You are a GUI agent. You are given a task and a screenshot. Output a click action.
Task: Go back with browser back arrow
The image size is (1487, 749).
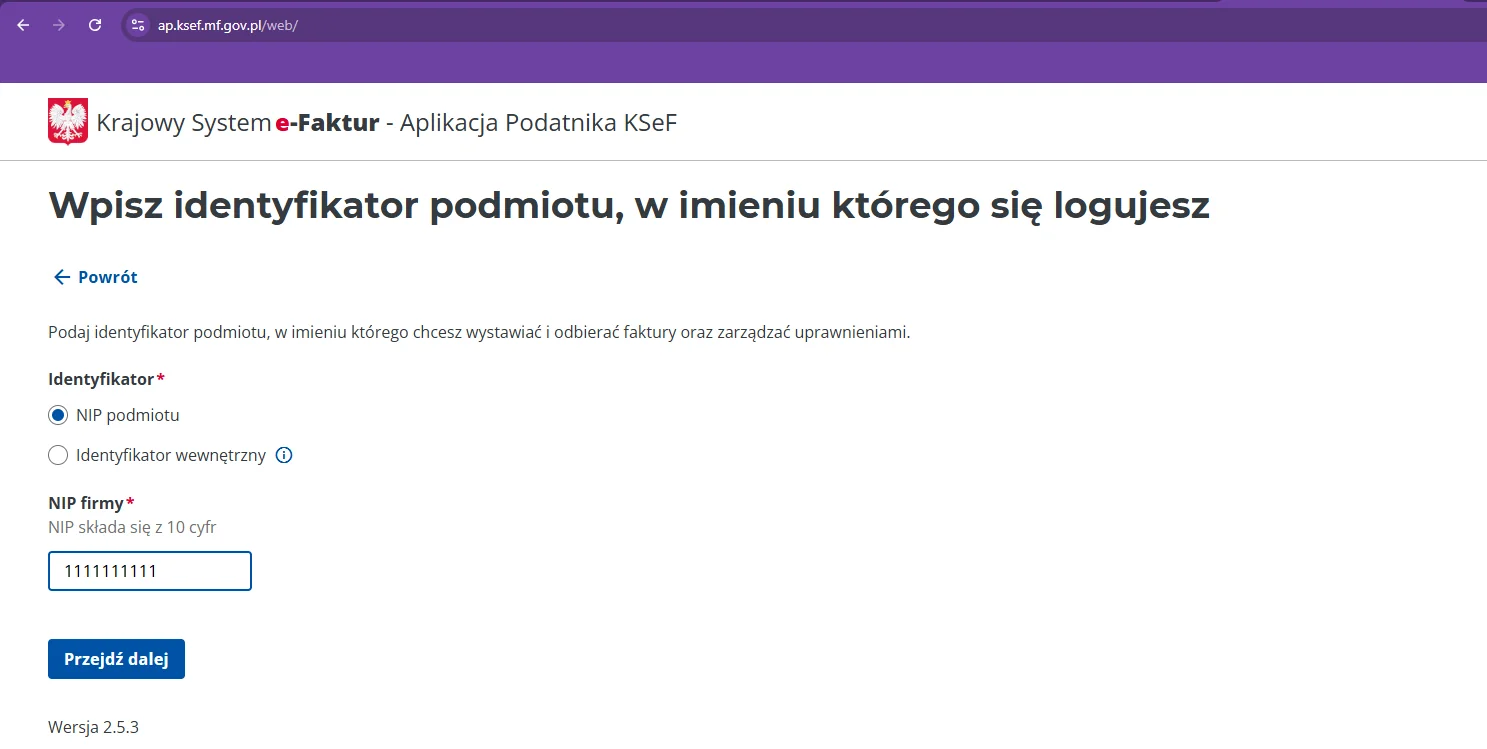pyautogui.click(x=23, y=25)
